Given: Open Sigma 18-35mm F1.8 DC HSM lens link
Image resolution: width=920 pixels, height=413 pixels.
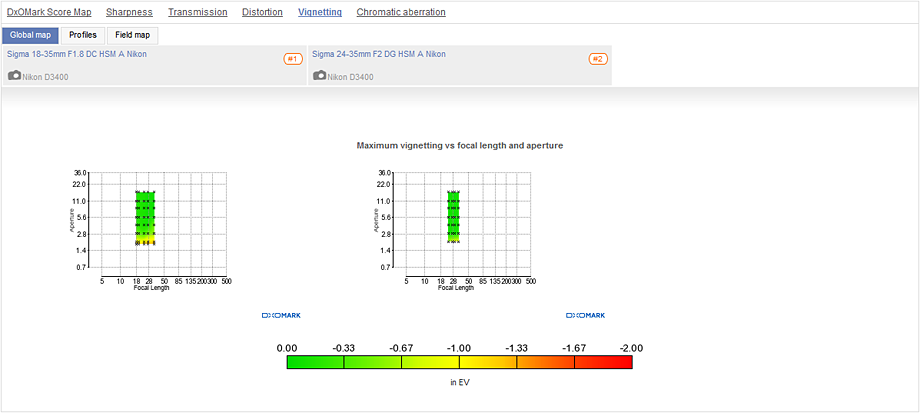Looking at the screenshot, I should pos(77,54).
